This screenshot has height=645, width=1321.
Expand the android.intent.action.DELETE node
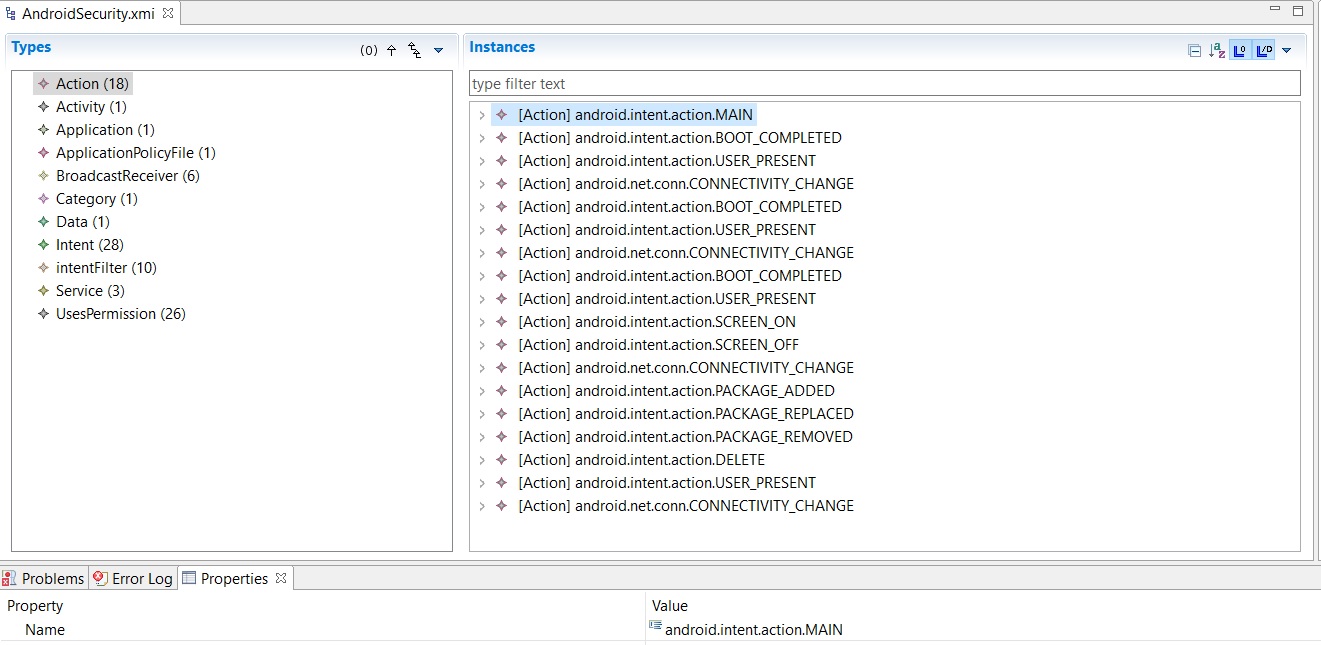pyautogui.click(x=482, y=460)
